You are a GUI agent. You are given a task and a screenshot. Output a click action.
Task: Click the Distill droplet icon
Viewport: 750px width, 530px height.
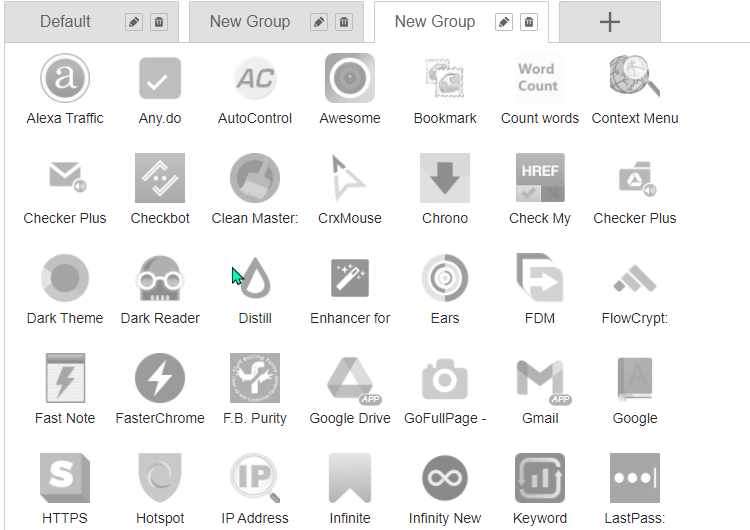click(x=255, y=278)
